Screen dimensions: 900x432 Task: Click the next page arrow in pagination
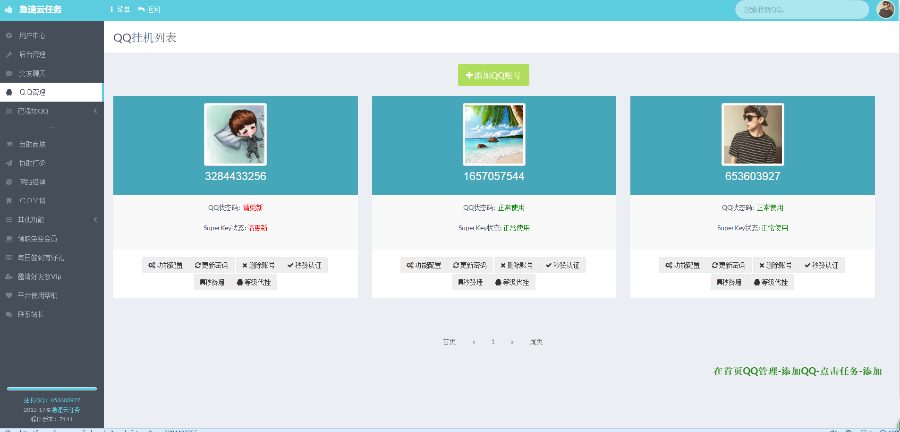512,342
